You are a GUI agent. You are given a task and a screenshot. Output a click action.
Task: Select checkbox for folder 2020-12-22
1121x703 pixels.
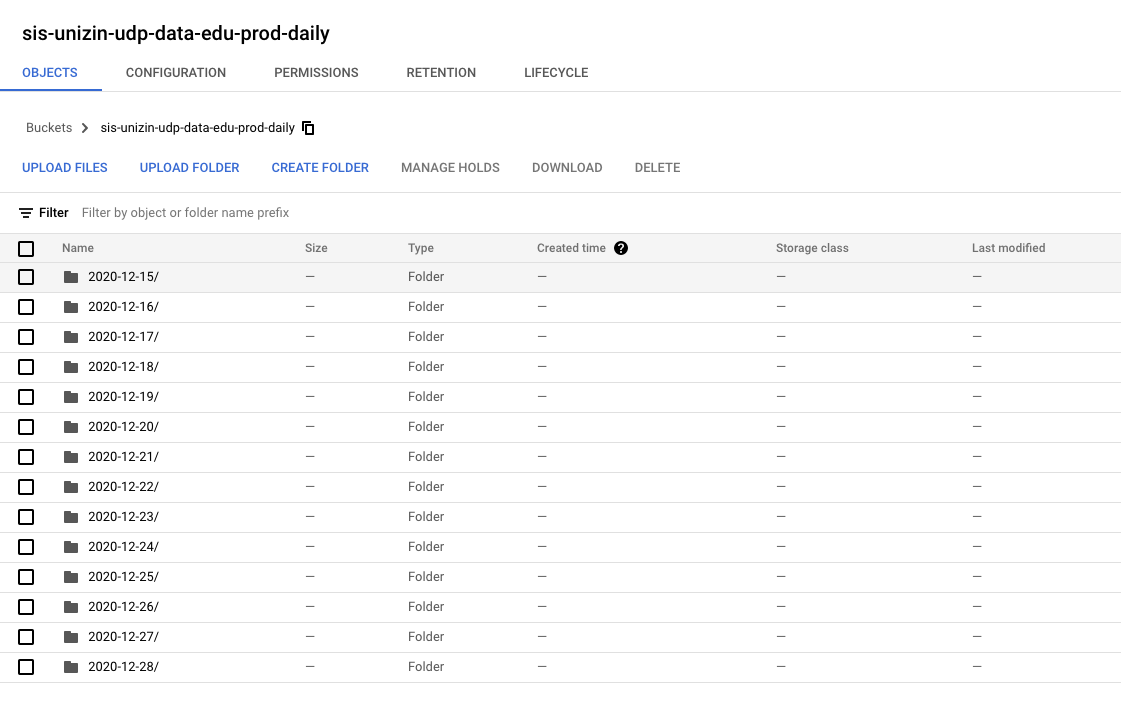tap(26, 487)
